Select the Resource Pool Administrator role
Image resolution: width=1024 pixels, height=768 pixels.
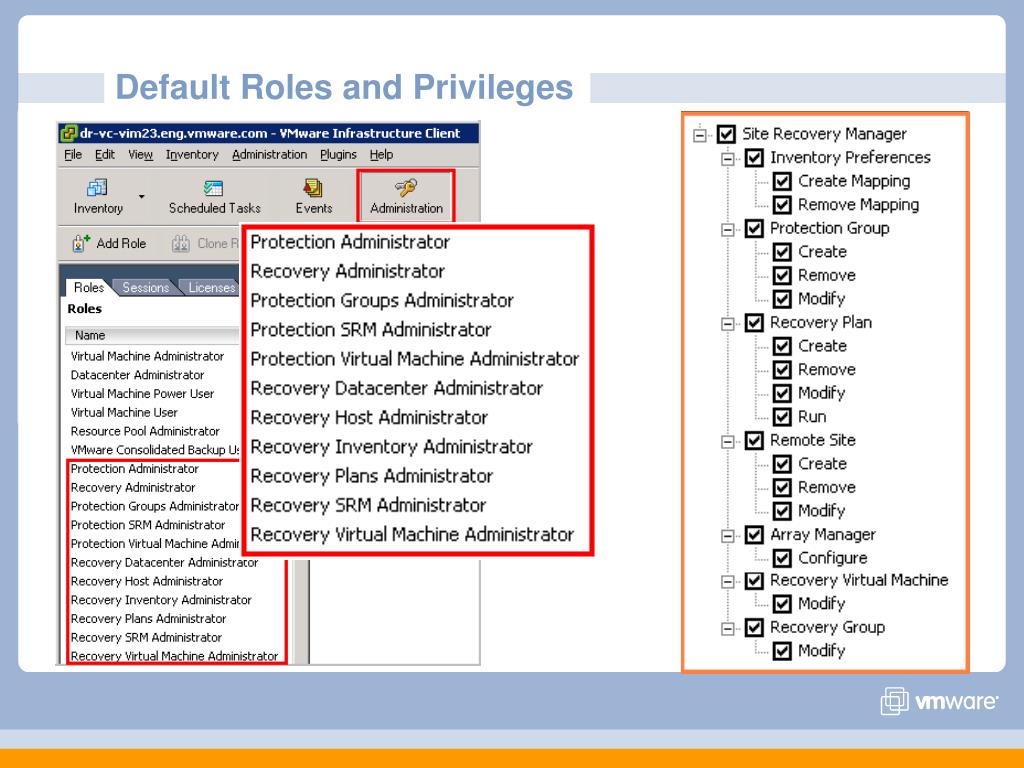tap(145, 432)
